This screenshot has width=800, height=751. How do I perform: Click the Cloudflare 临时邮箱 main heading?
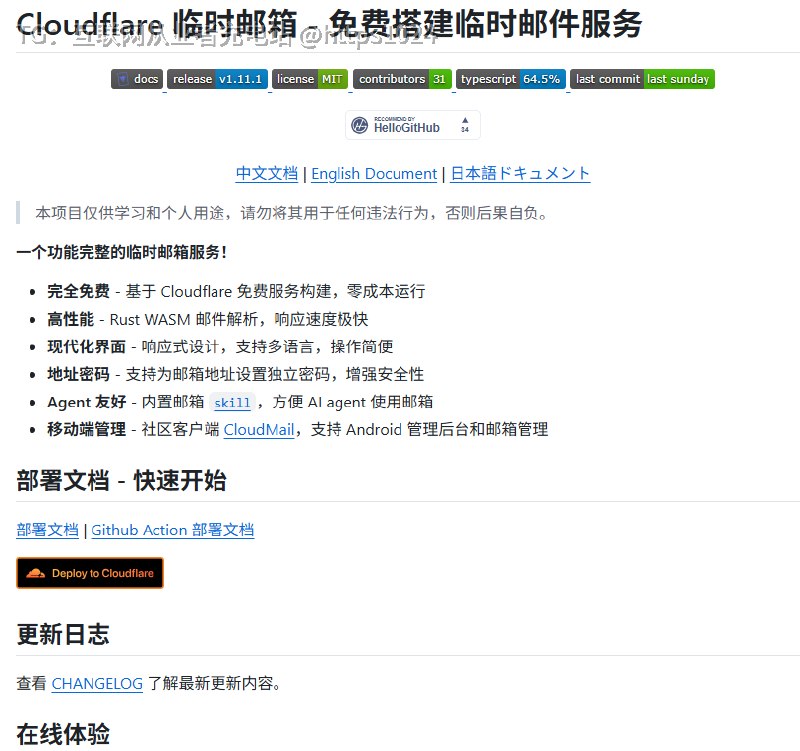tap(329, 24)
